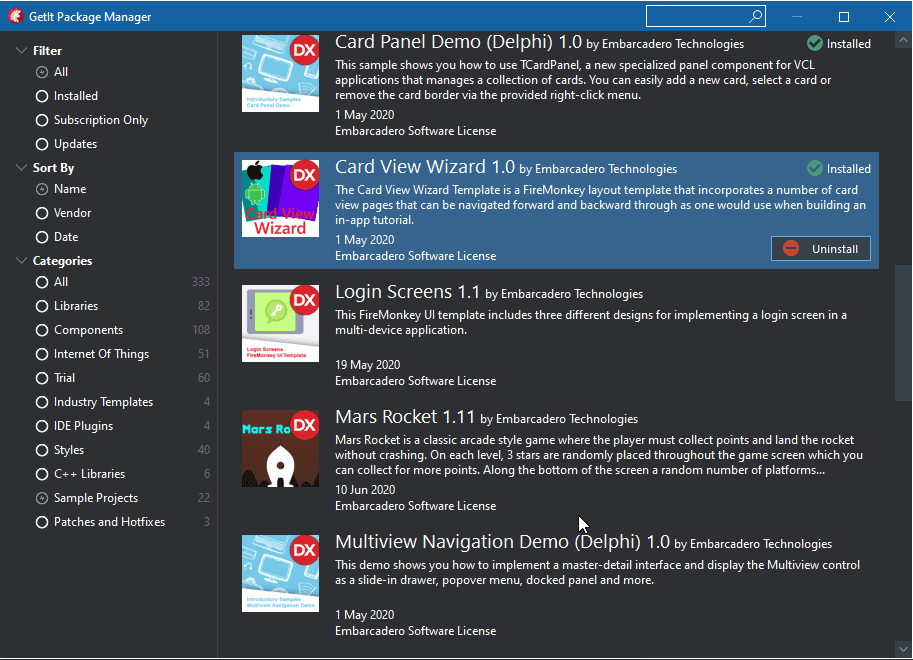The width and height of the screenshot is (913, 660).
Task: Click Mars Rocket's Embarcadero Software License text
Action: 416,506
